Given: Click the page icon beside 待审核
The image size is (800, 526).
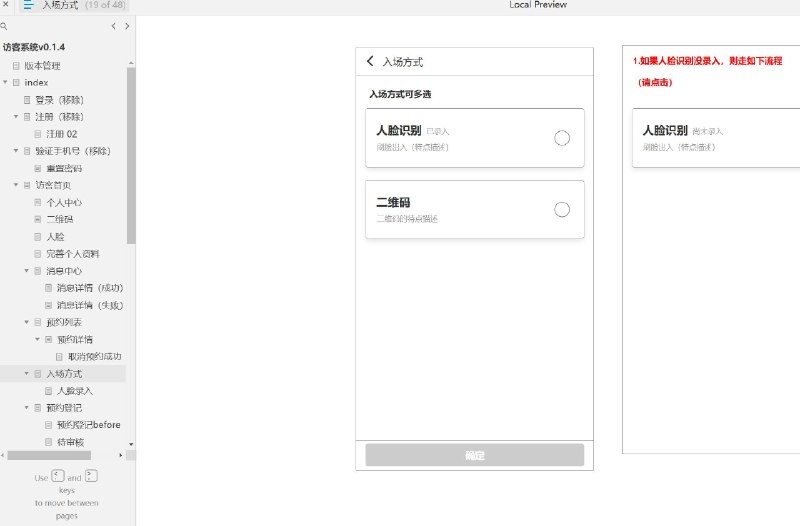Looking at the screenshot, I should click(x=48, y=442).
